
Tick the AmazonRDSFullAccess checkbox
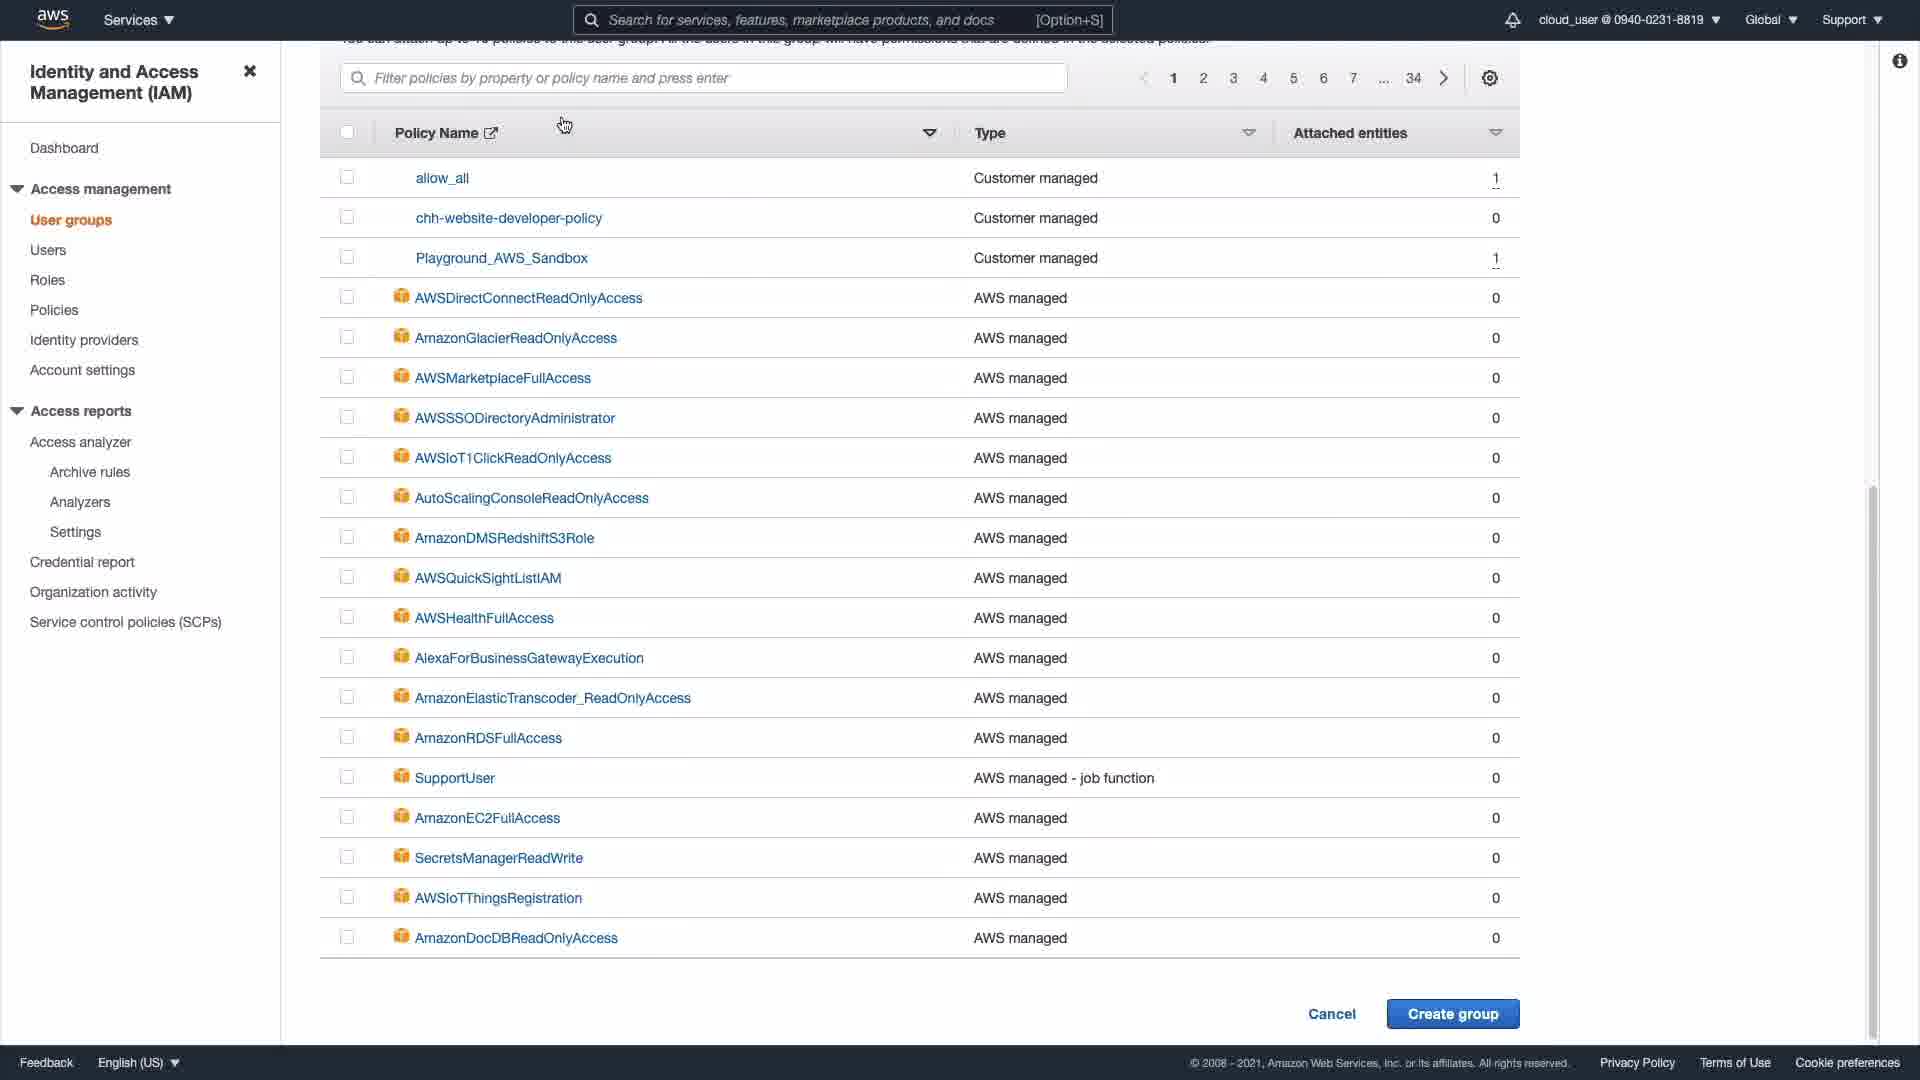tap(347, 737)
